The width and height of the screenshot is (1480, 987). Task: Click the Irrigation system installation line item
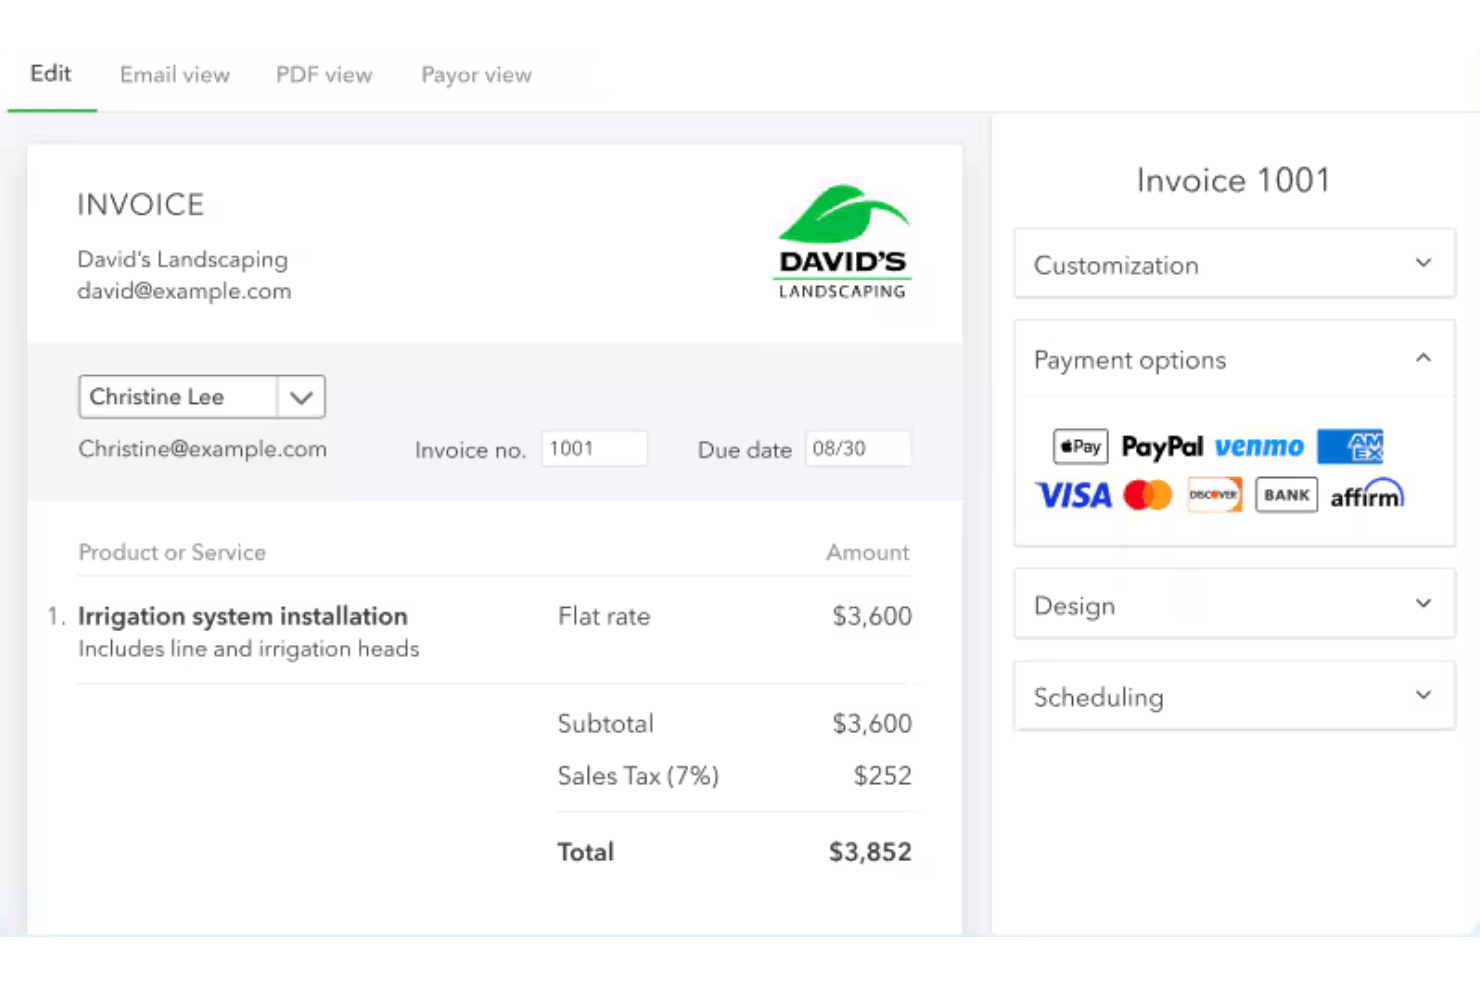pos(243,616)
